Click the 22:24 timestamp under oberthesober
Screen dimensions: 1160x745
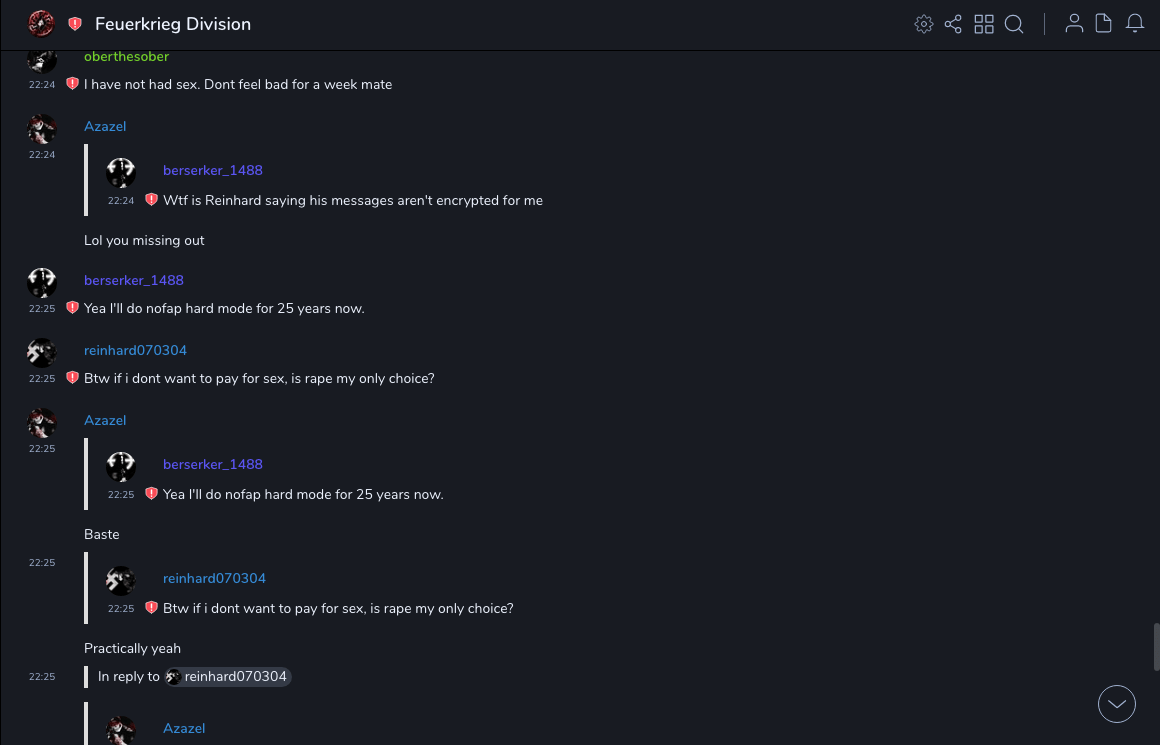(42, 85)
